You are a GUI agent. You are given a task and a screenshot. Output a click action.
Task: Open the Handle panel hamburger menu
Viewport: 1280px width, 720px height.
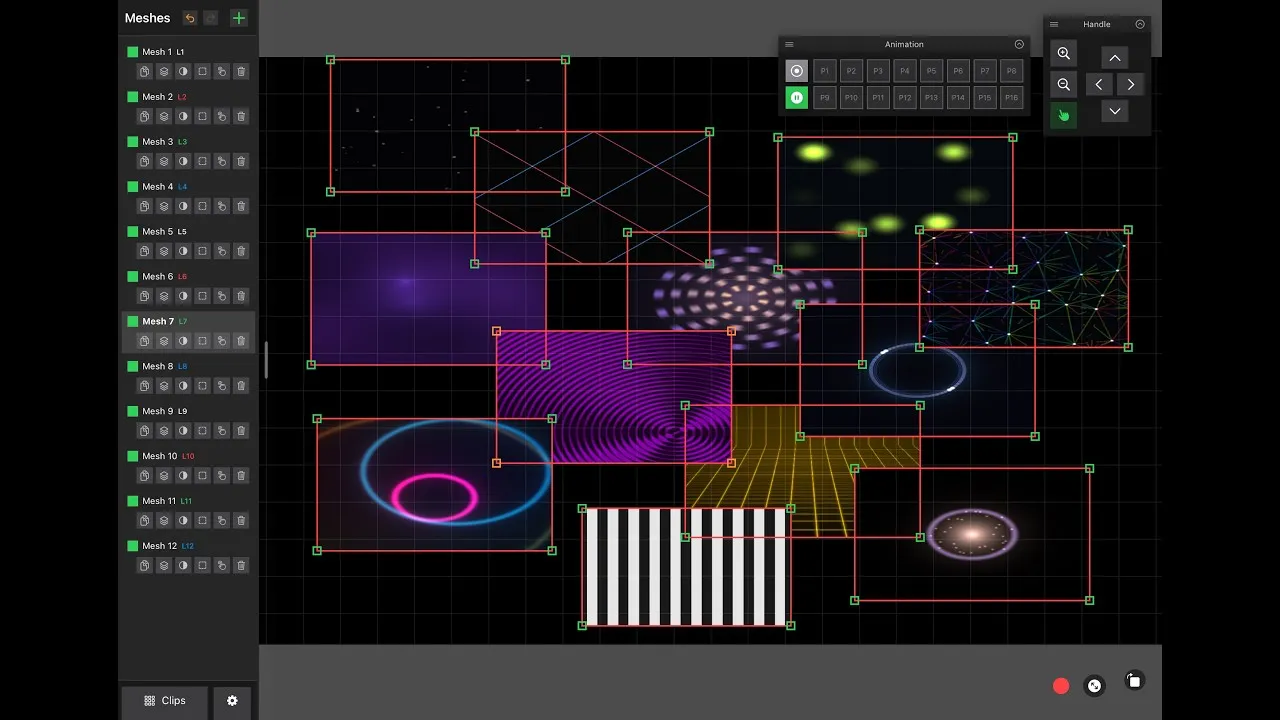(x=1053, y=24)
